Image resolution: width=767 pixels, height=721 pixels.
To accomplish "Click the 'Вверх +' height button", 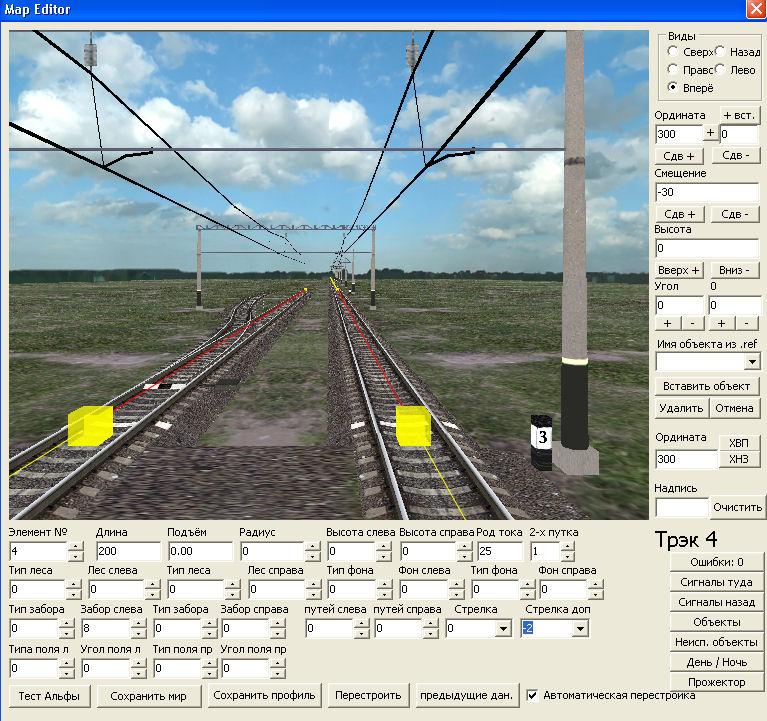I will tap(680, 271).
